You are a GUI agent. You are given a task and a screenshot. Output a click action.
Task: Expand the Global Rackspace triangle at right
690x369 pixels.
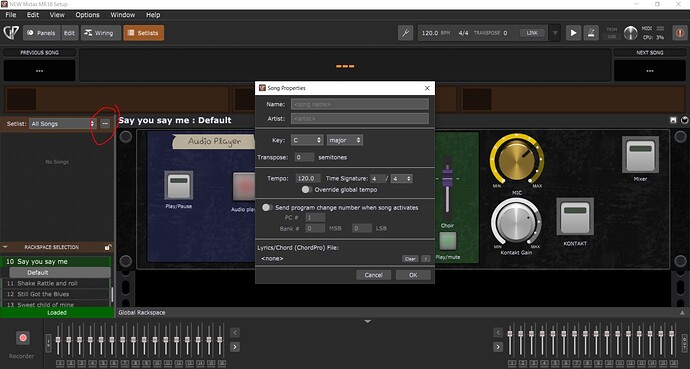(x=682, y=313)
